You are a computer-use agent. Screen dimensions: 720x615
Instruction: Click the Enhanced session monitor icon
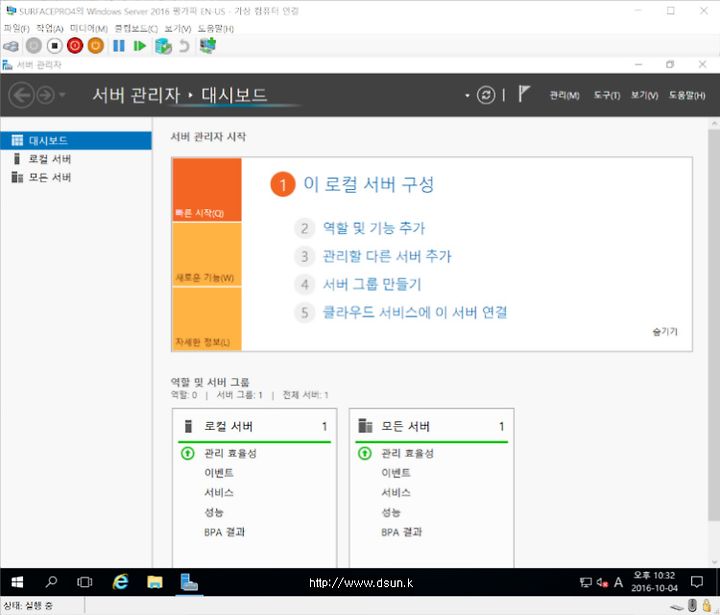[208, 45]
